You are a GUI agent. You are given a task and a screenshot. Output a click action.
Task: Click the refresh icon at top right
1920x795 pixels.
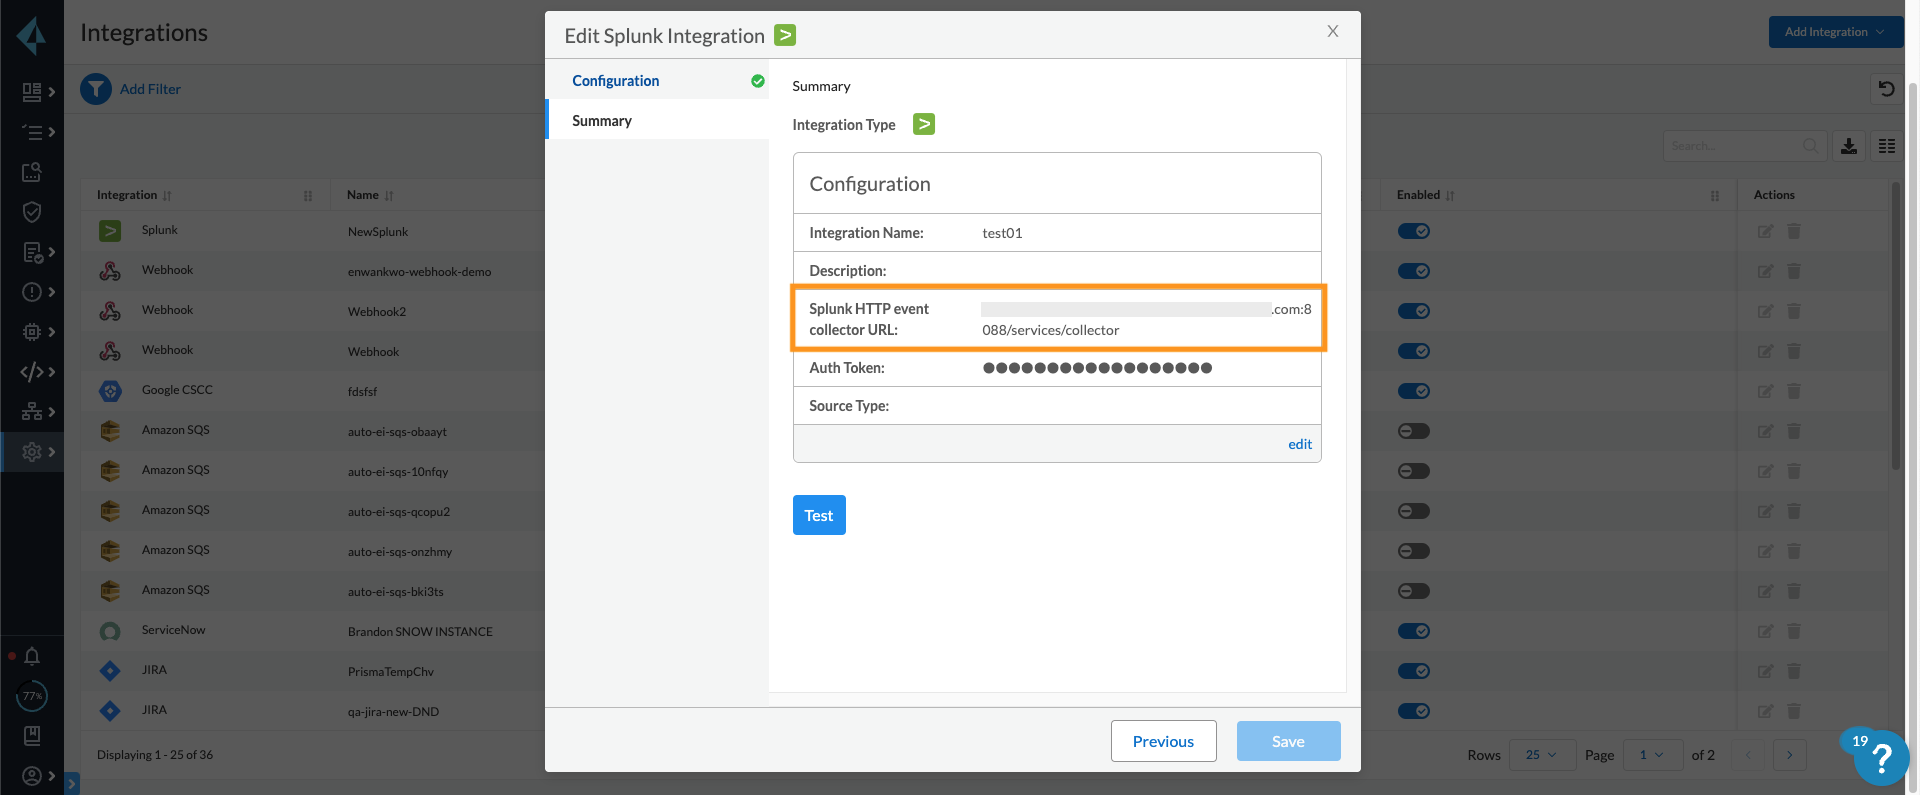click(1886, 89)
